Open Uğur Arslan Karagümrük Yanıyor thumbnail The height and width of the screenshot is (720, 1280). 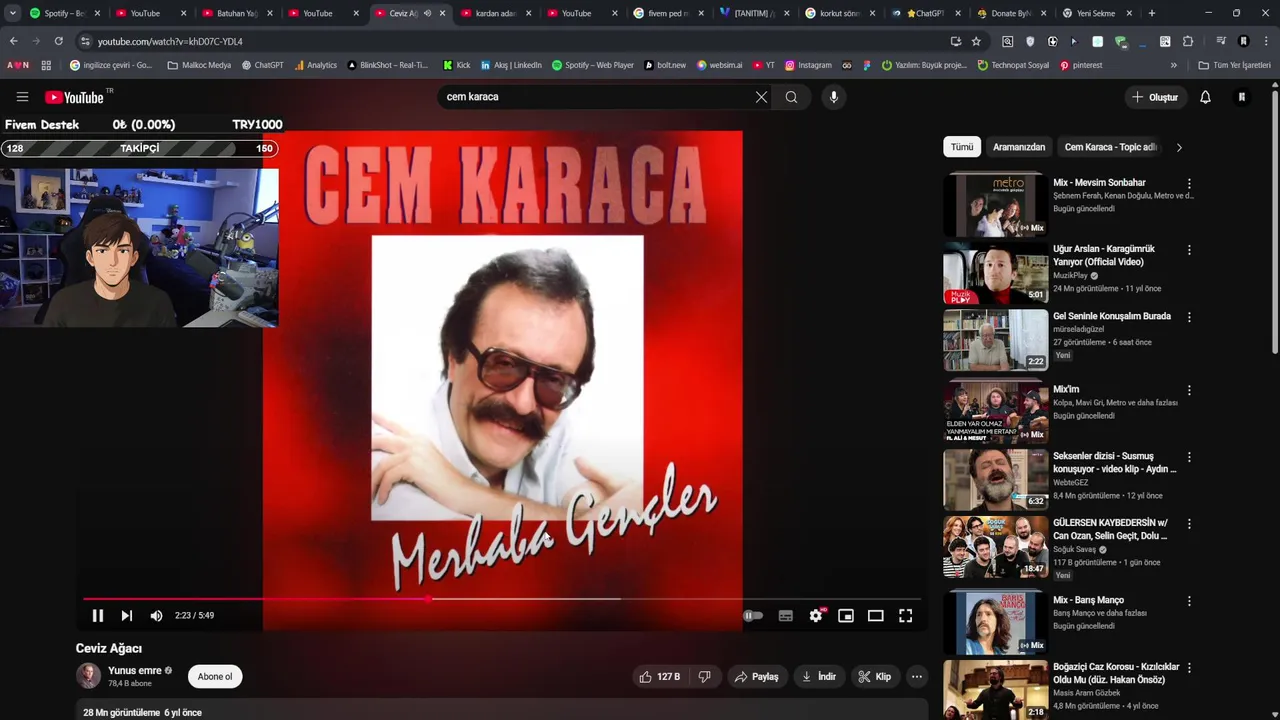(995, 272)
